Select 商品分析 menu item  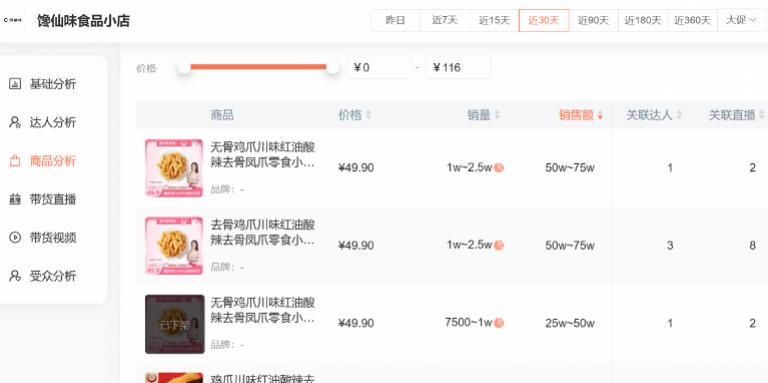(53, 161)
